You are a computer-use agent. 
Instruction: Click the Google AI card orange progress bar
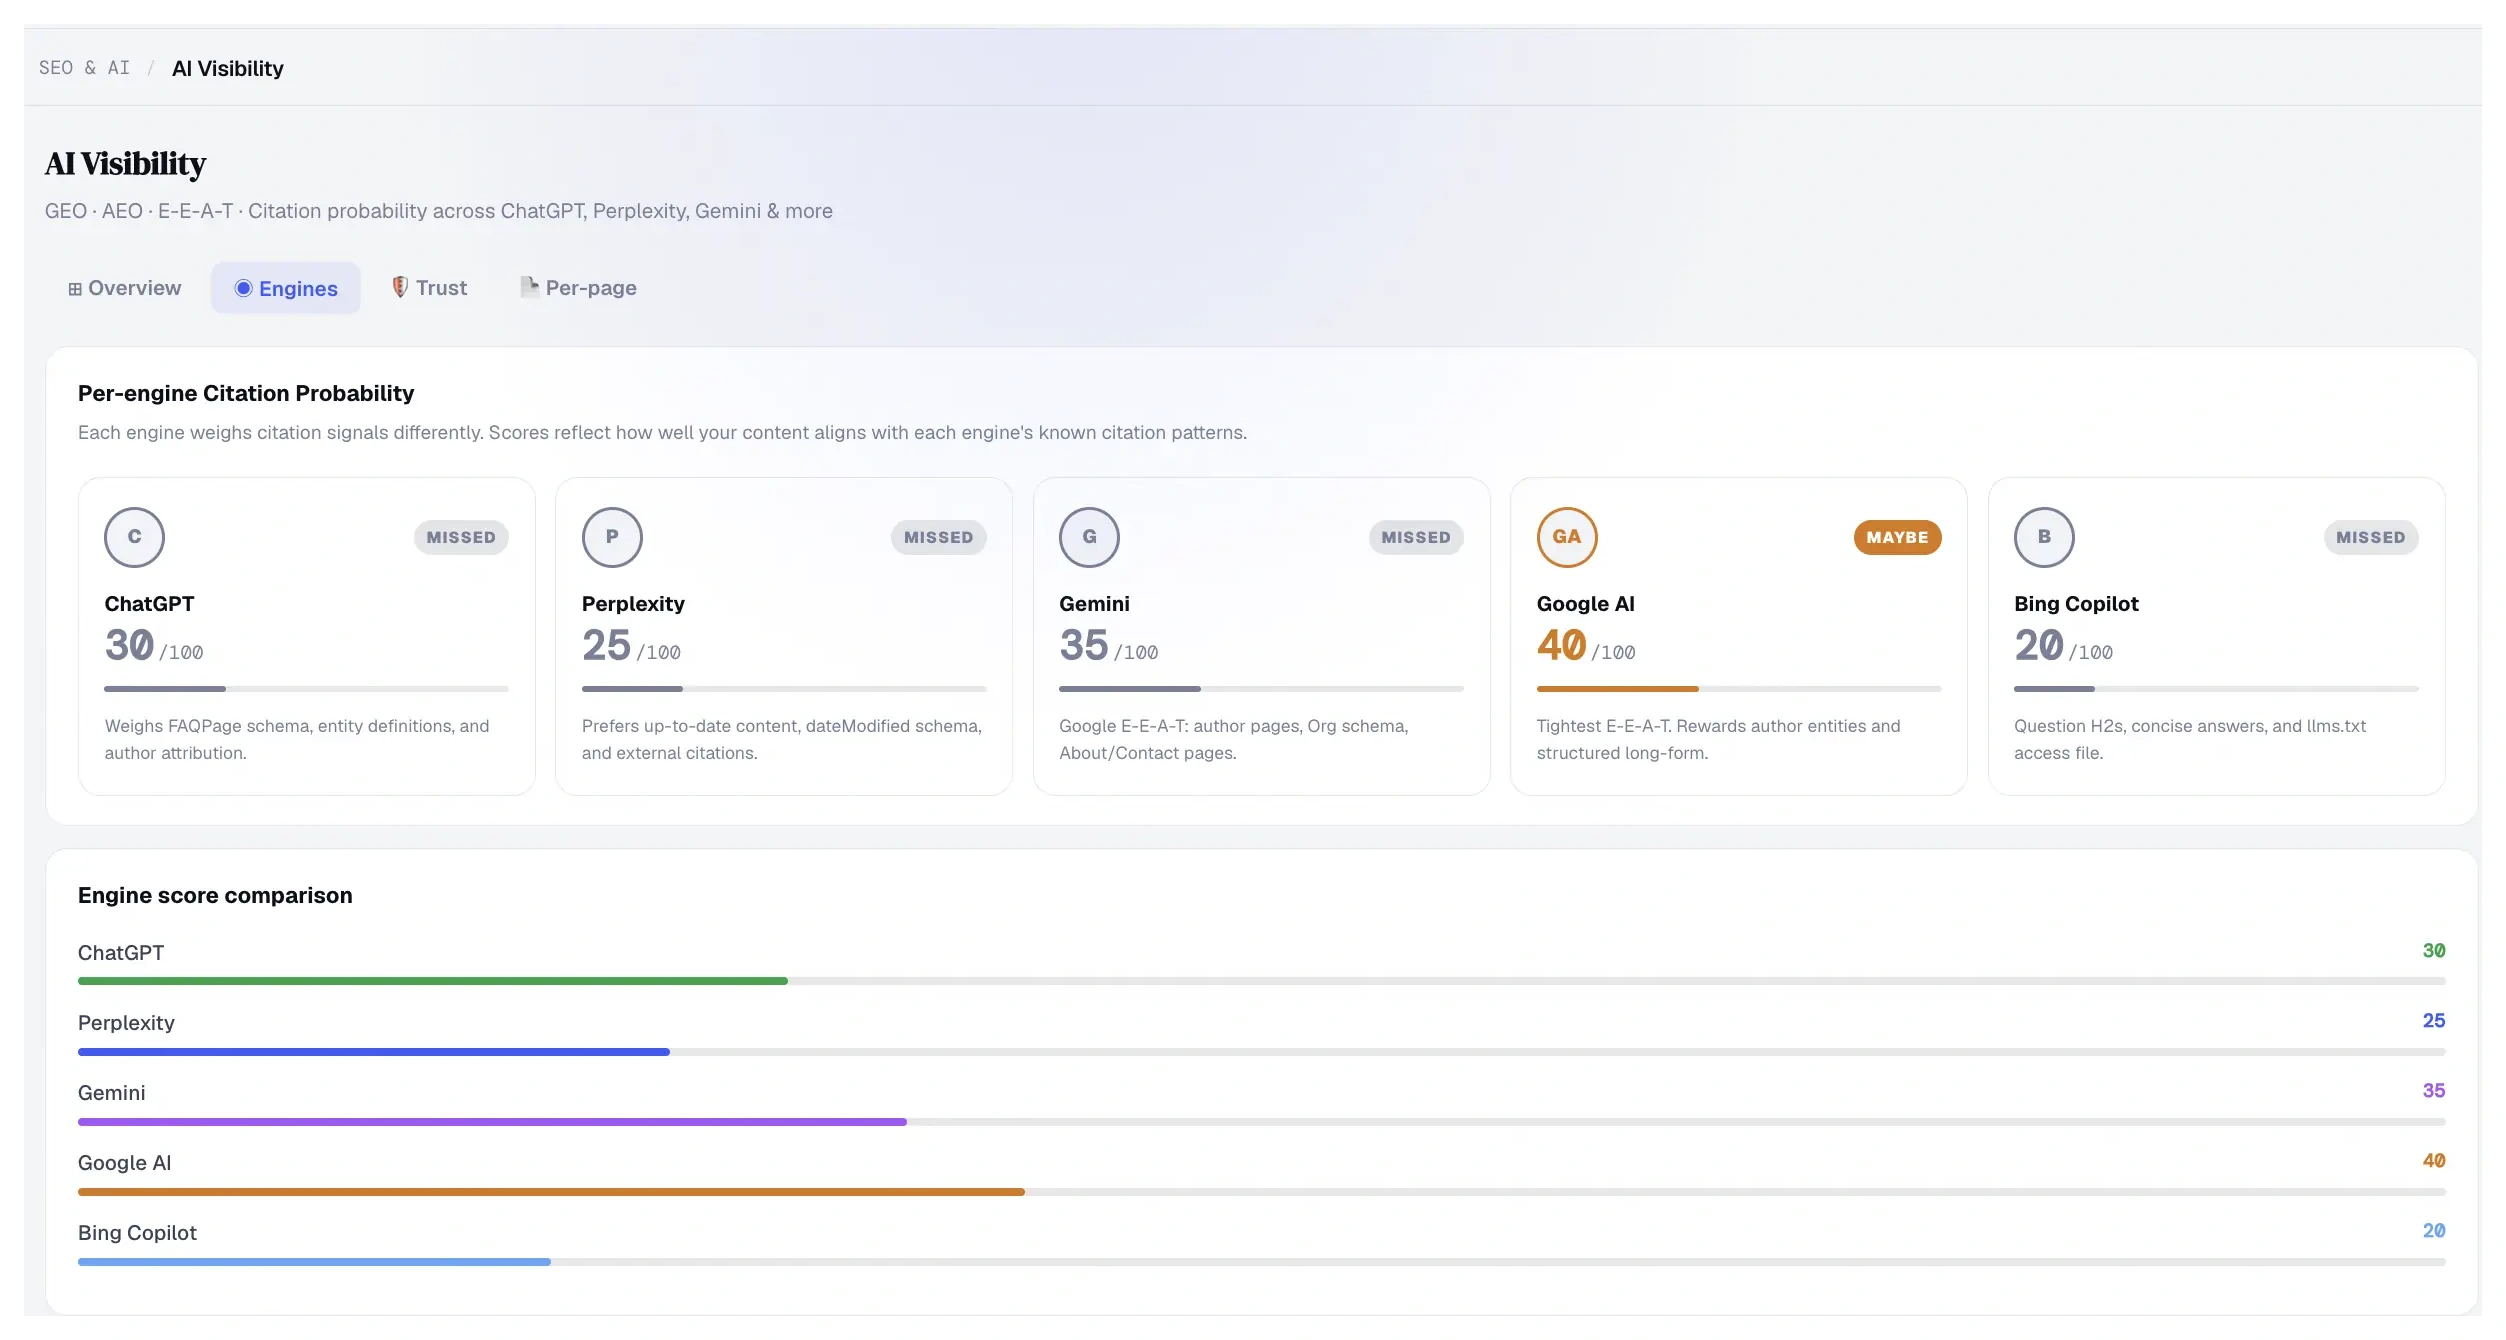coord(1739,689)
